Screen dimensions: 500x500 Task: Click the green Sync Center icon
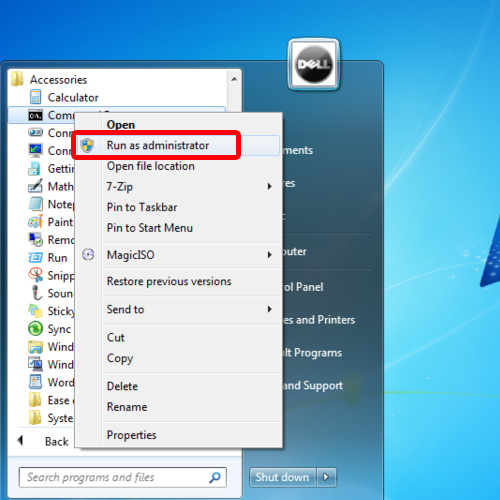(x=35, y=329)
